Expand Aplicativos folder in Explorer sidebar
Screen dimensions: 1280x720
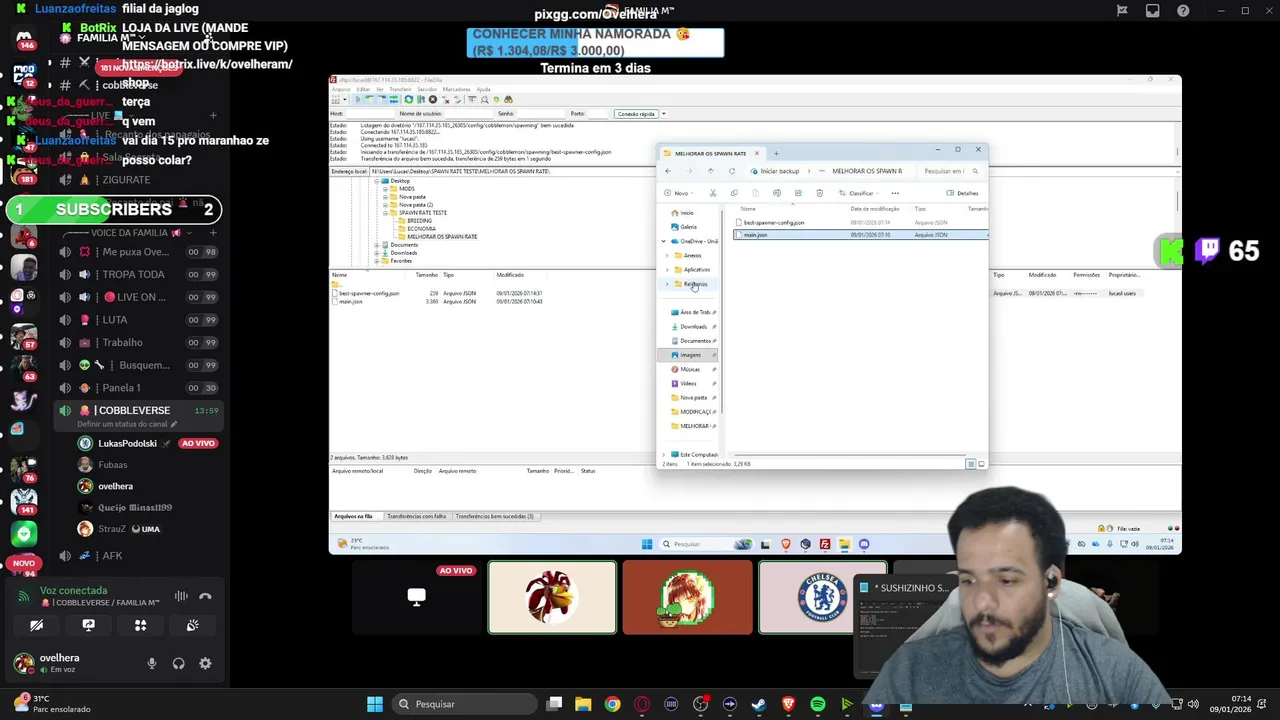point(667,270)
